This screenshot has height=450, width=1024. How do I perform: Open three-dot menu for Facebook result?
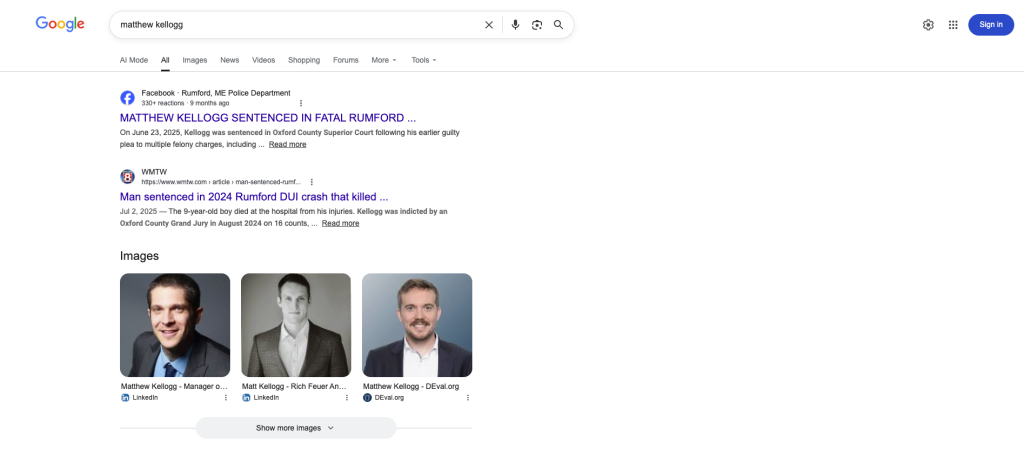[x=301, y=103]
